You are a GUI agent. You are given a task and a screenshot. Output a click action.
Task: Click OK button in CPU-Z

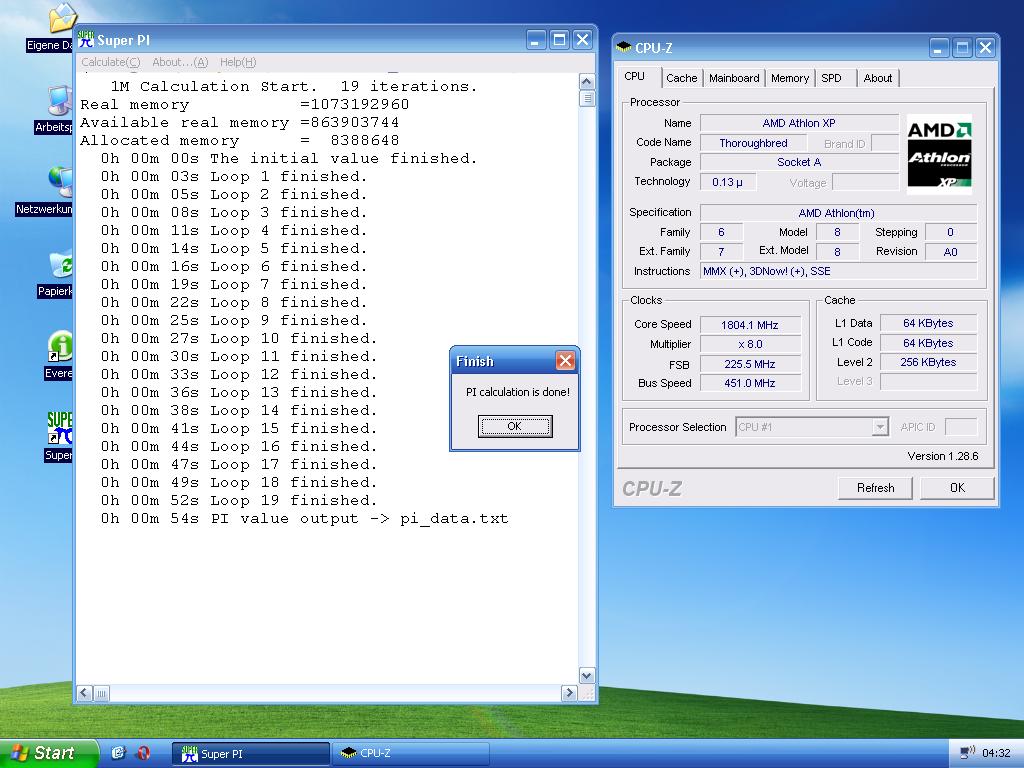point(957,488)
